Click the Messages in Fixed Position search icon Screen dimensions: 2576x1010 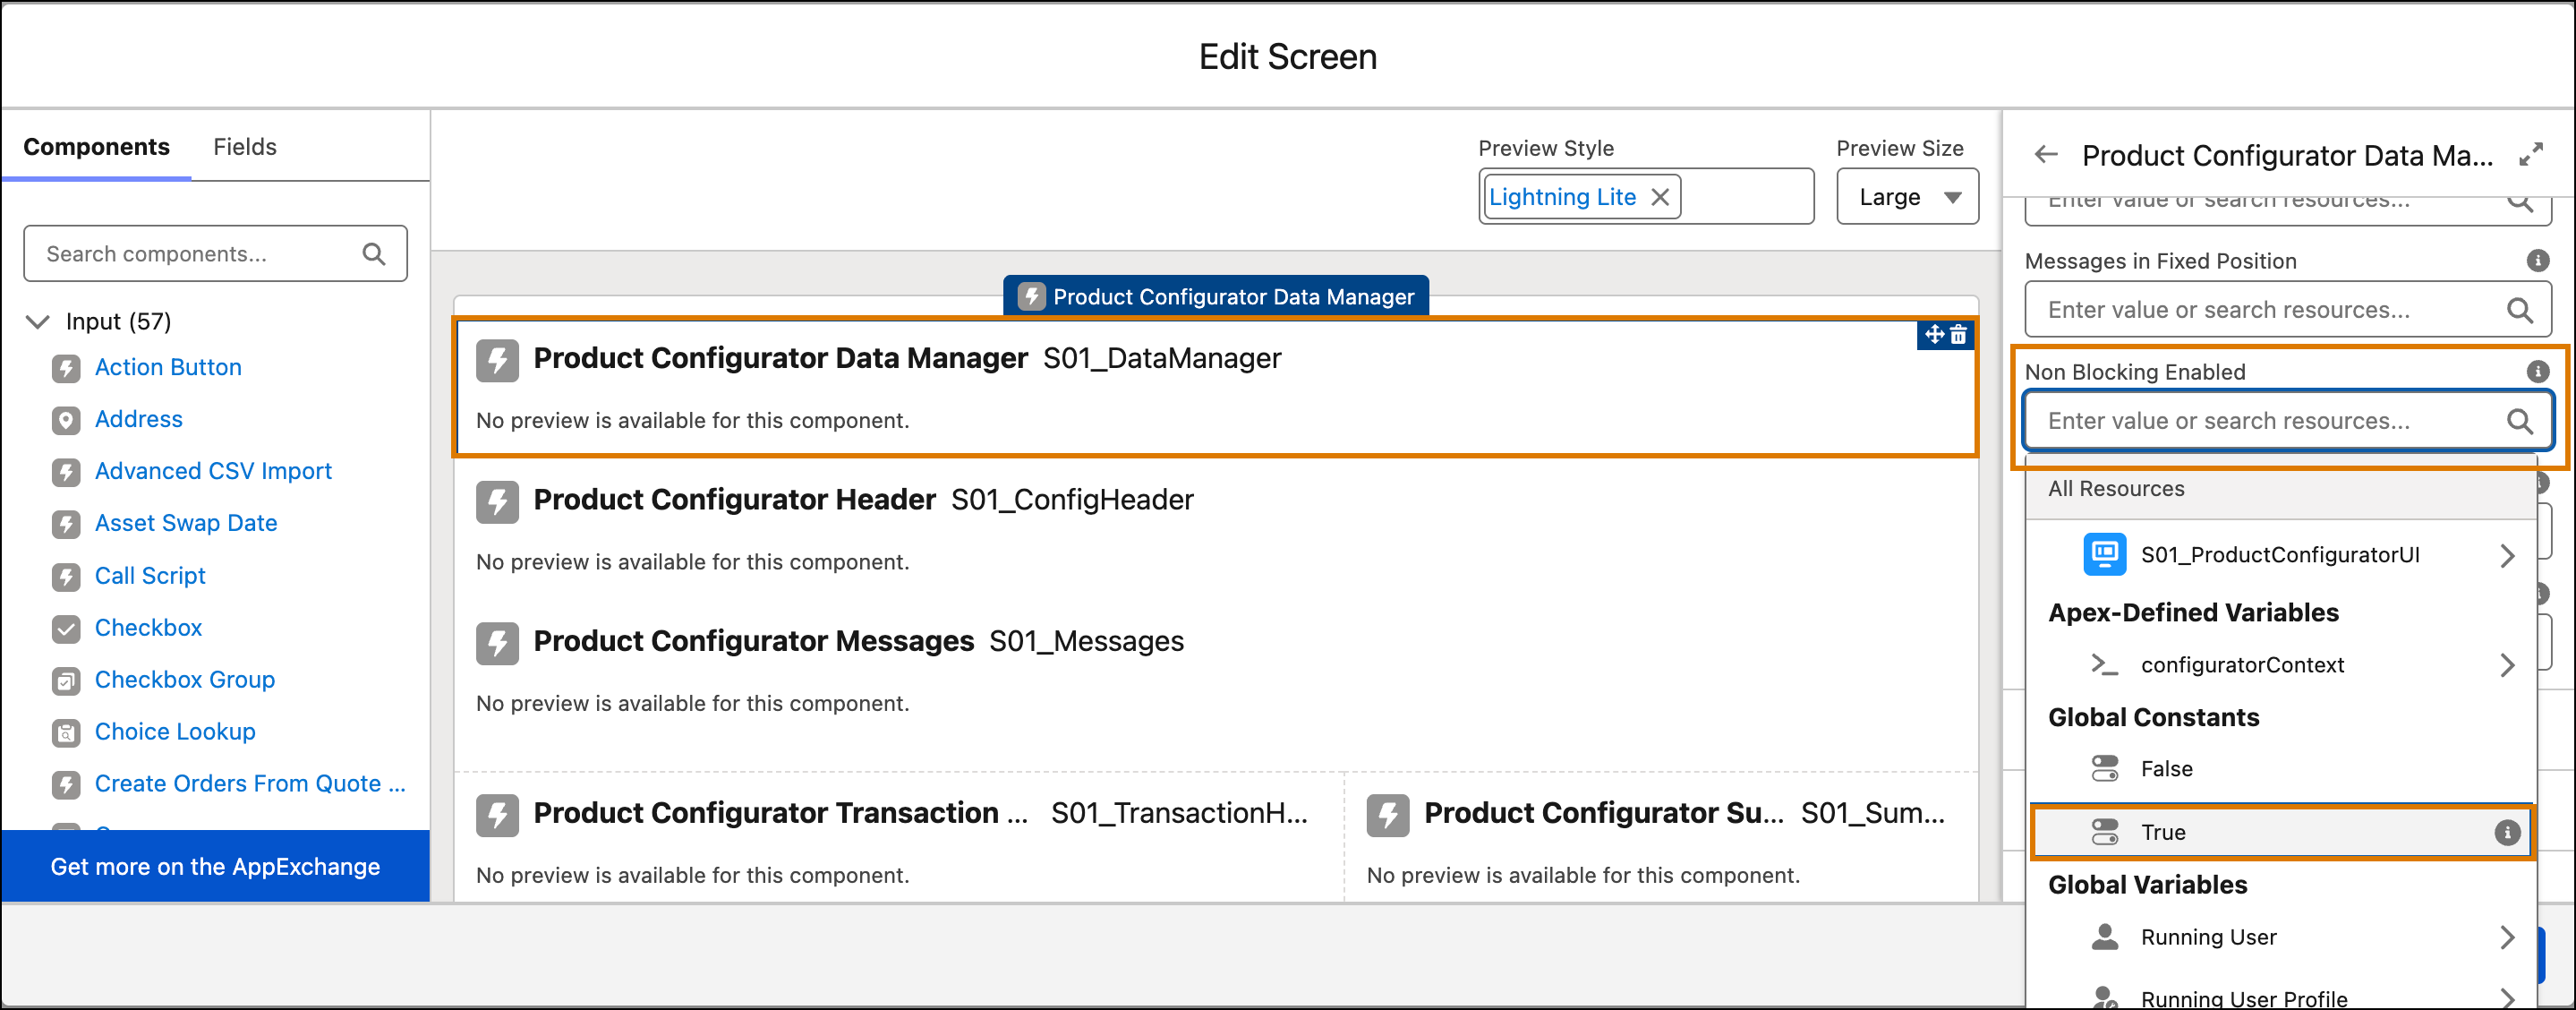pos(2519,310)
